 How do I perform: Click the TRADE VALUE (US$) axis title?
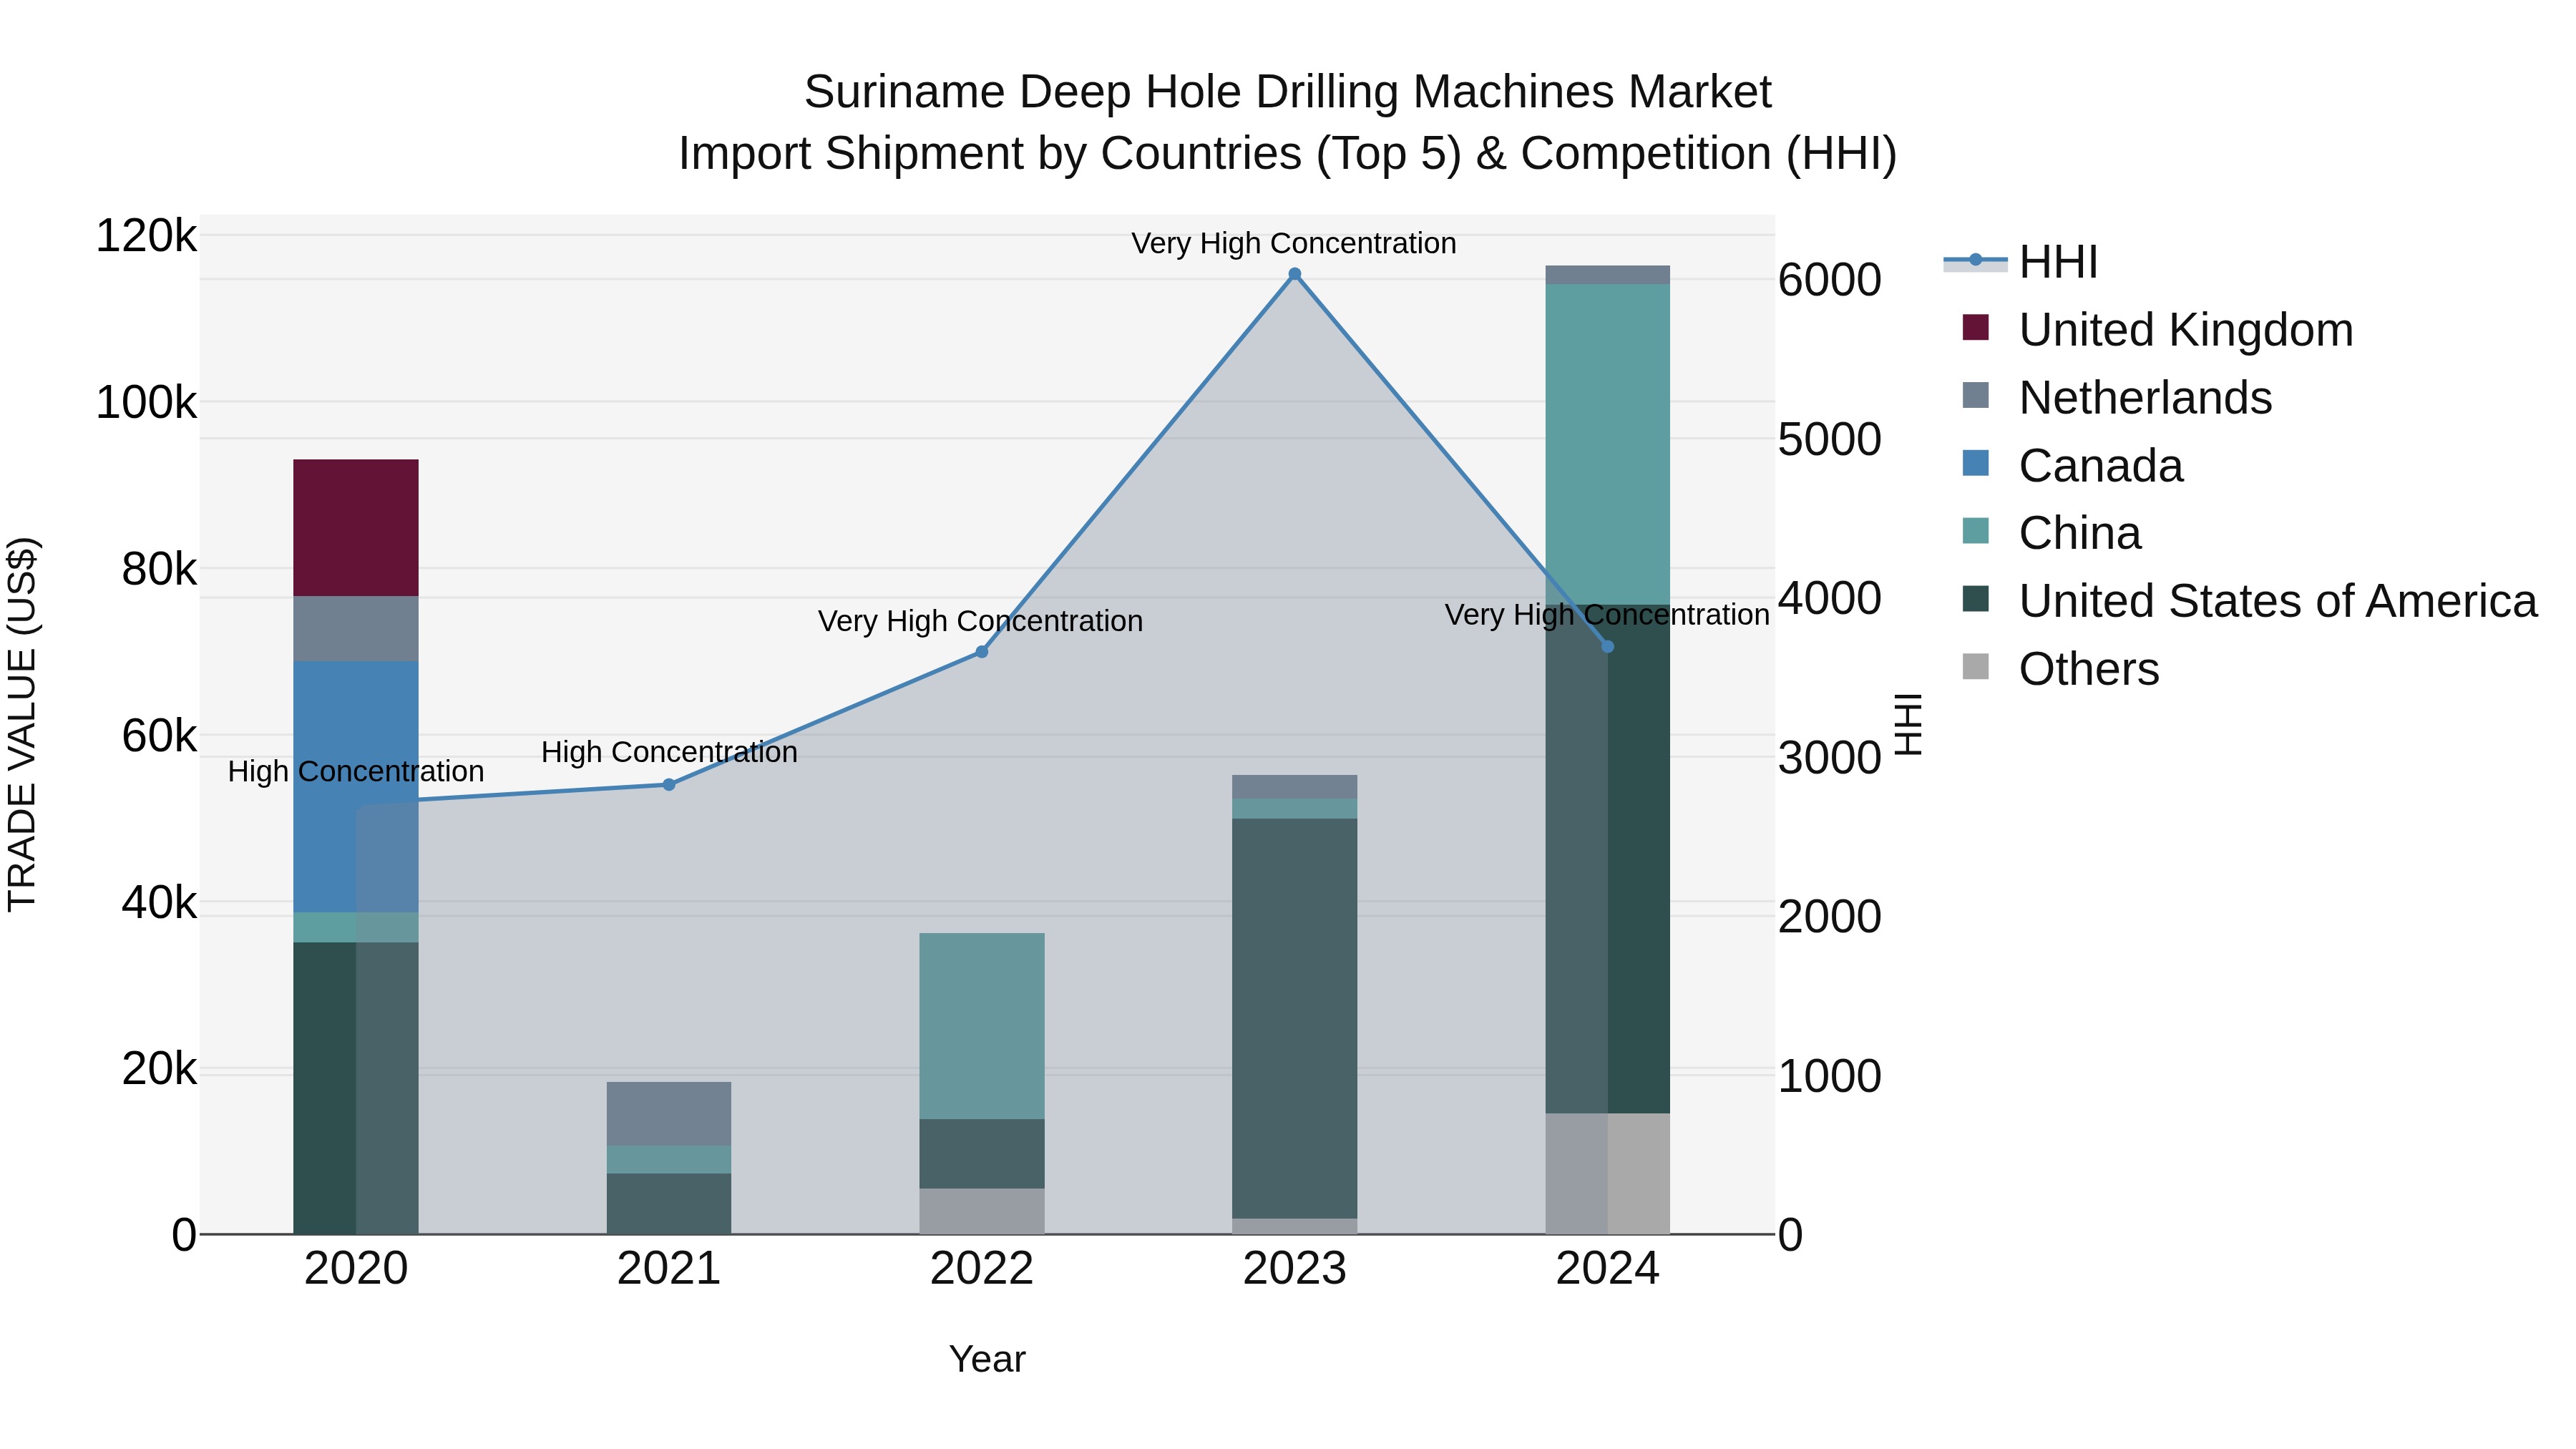(x=22, y=724)
